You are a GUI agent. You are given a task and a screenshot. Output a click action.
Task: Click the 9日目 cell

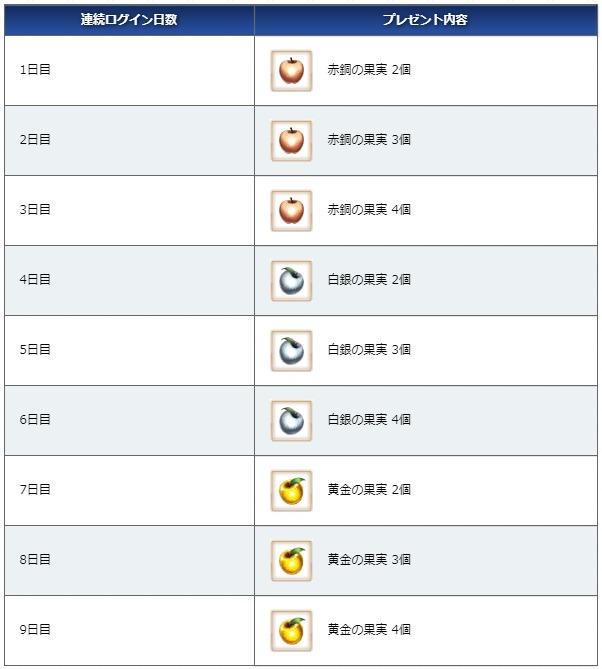pos(129,631)
